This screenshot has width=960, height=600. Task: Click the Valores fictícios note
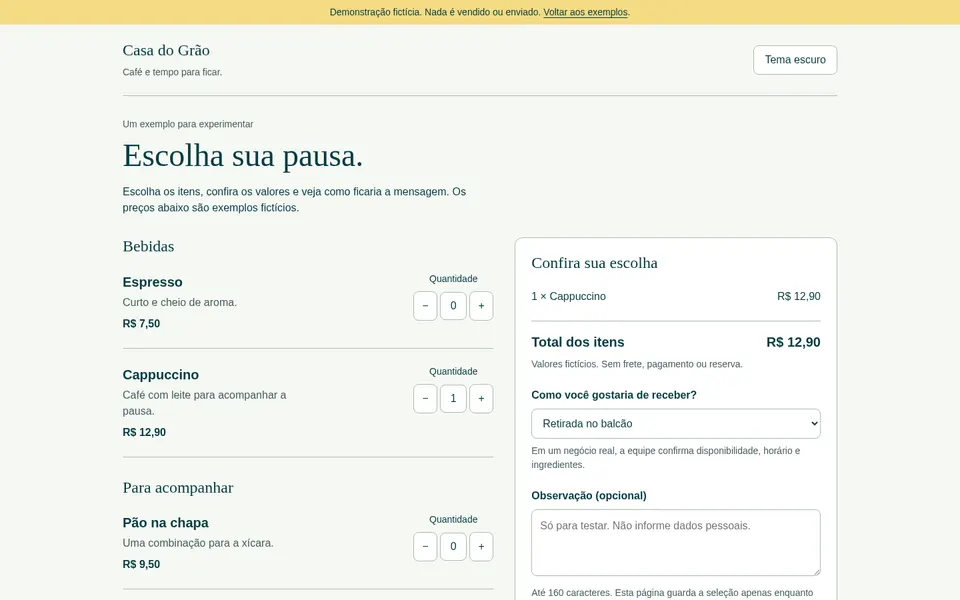coord(637,364)
